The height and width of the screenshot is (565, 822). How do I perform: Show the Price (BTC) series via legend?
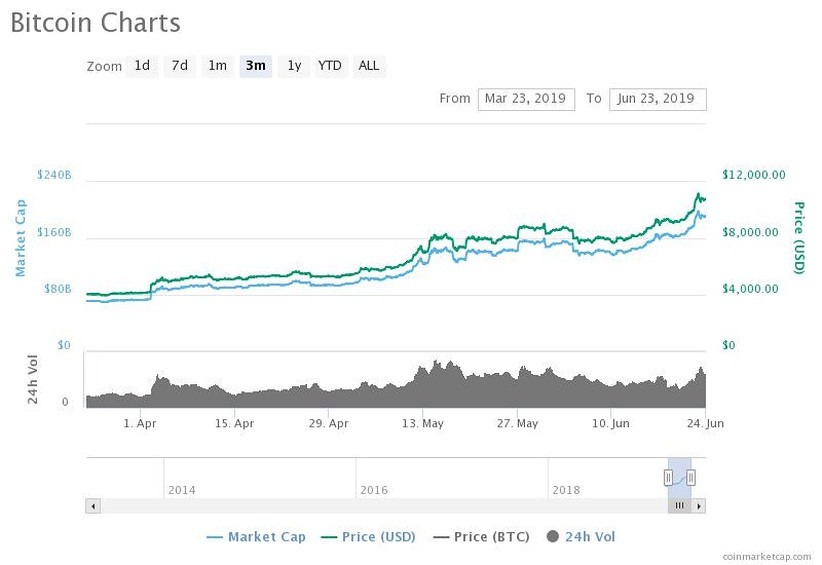click(x=481, y=537)
